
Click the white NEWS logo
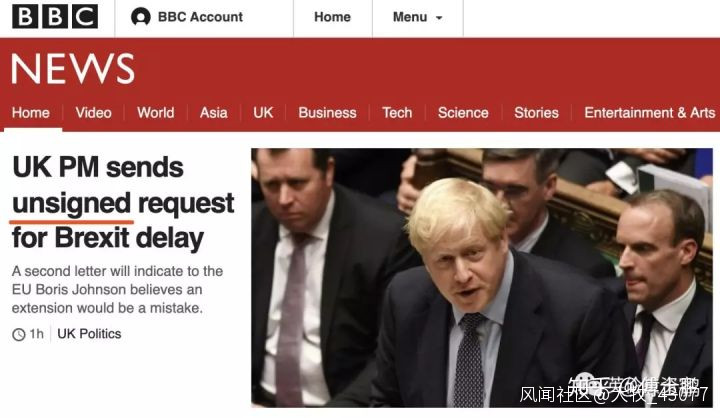coord(73,69)
